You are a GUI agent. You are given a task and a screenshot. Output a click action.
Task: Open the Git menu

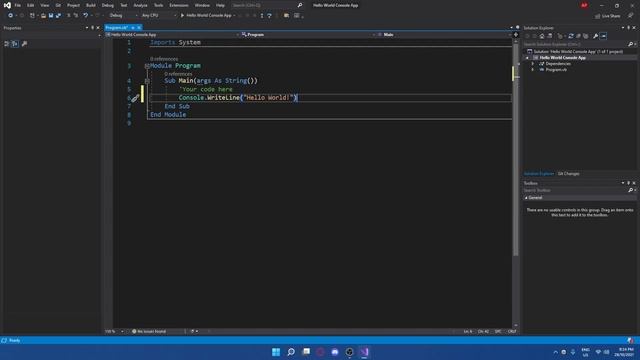(58, 5)
